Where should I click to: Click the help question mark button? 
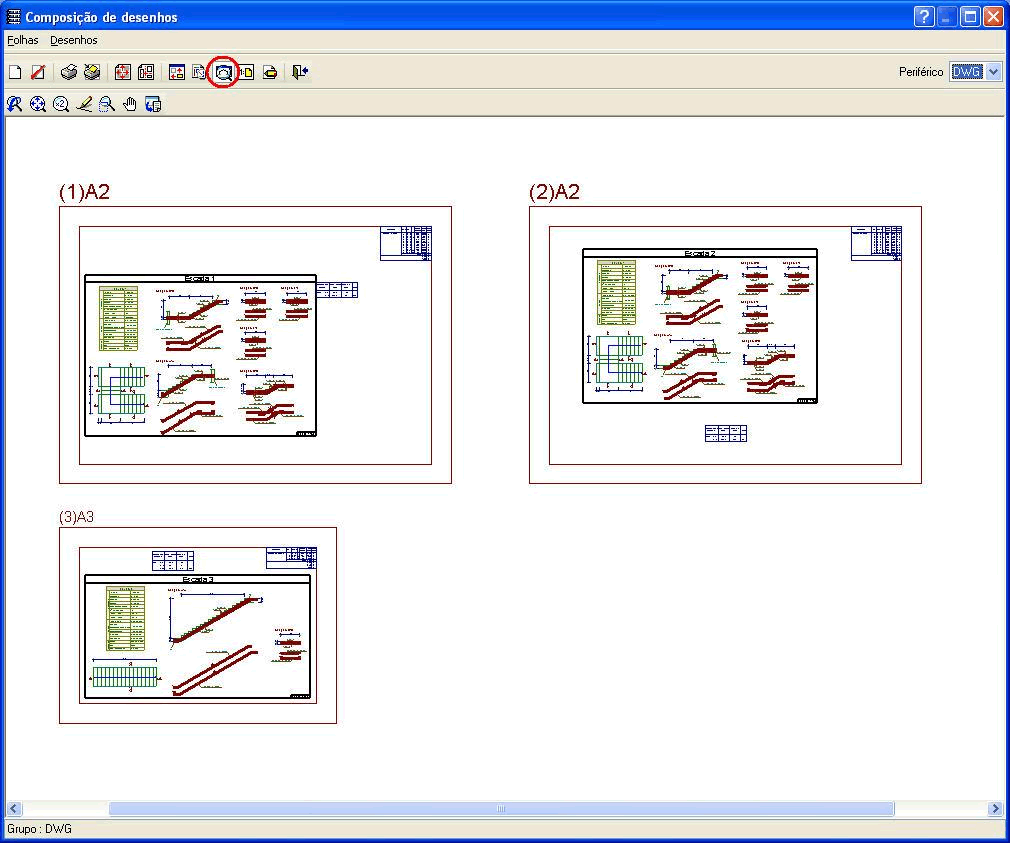click(924, 17)
